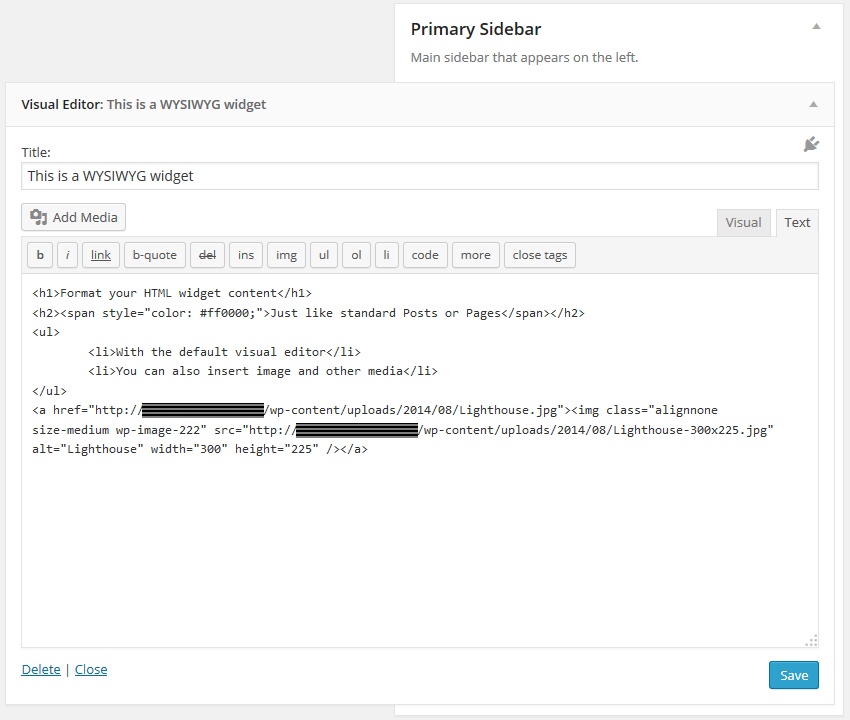Click the Delete widget link
Image resolution: width=850 pixels, height=720 pixels.
pyautogui.click(x=41, y=670)
